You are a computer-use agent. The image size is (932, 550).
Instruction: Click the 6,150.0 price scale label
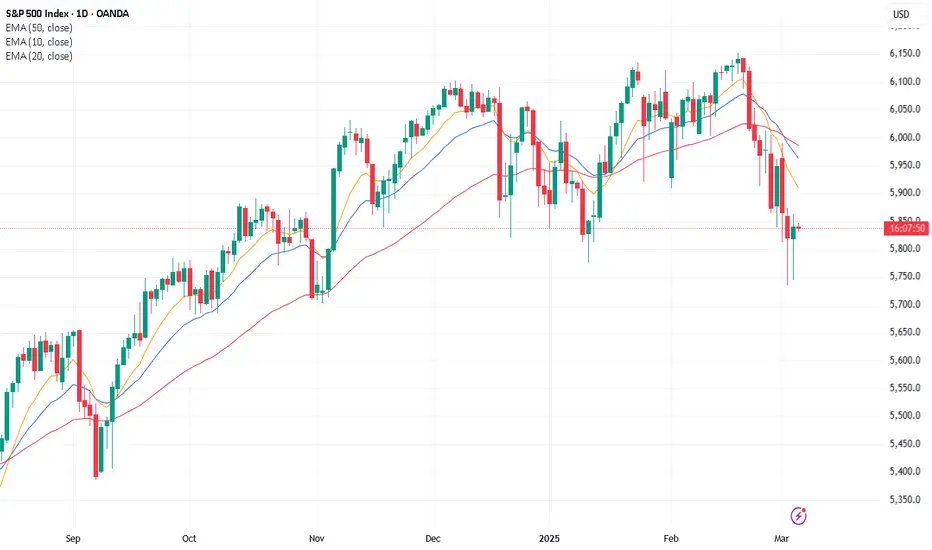click(905, 54)
